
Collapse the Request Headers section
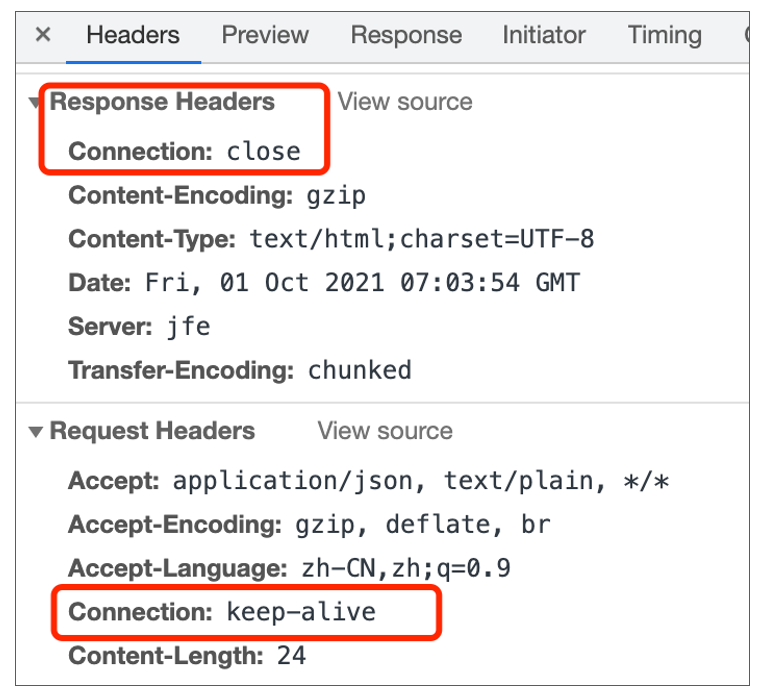pos(36,432)
